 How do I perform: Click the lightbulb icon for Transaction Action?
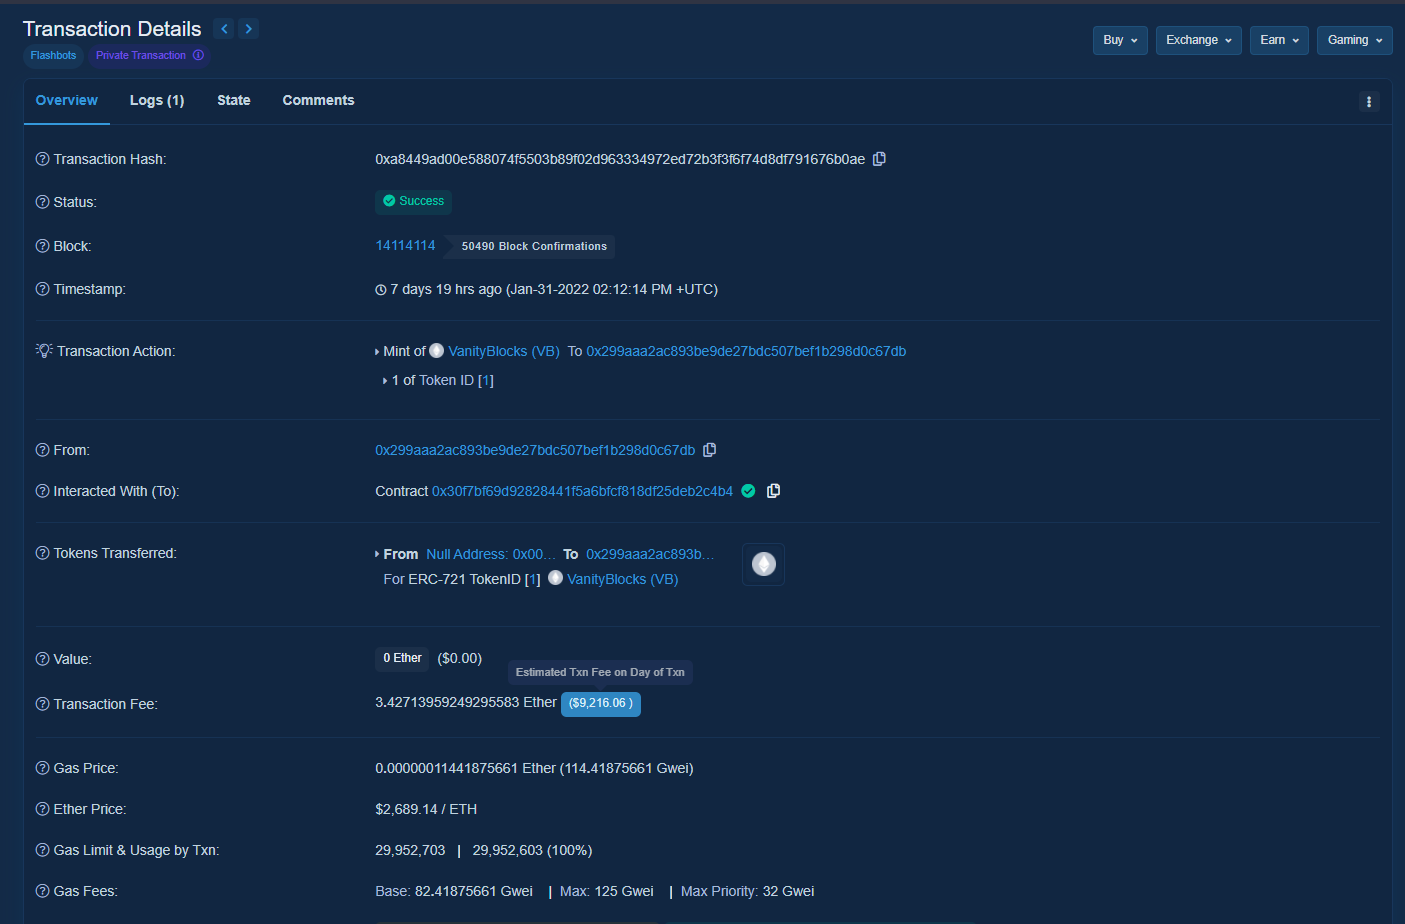click(x=44, y=351)
